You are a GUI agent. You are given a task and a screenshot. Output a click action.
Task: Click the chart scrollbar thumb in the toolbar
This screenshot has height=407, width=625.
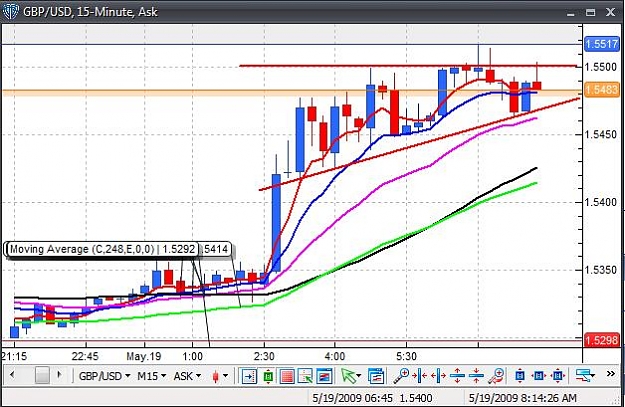pyautogui.click(x=42, y=375)
